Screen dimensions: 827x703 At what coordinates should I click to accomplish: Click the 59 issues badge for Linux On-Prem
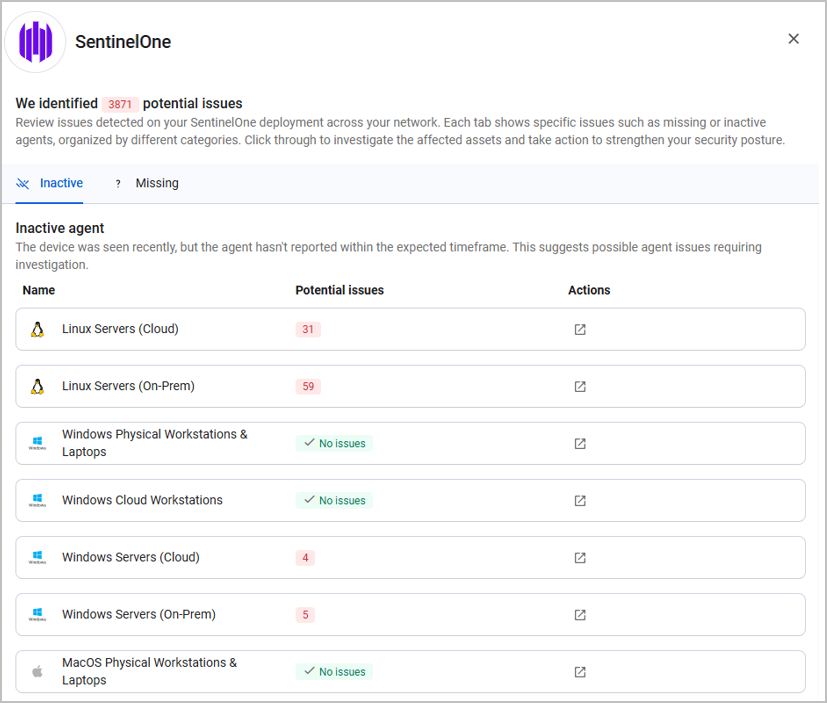tap(308, 386)
